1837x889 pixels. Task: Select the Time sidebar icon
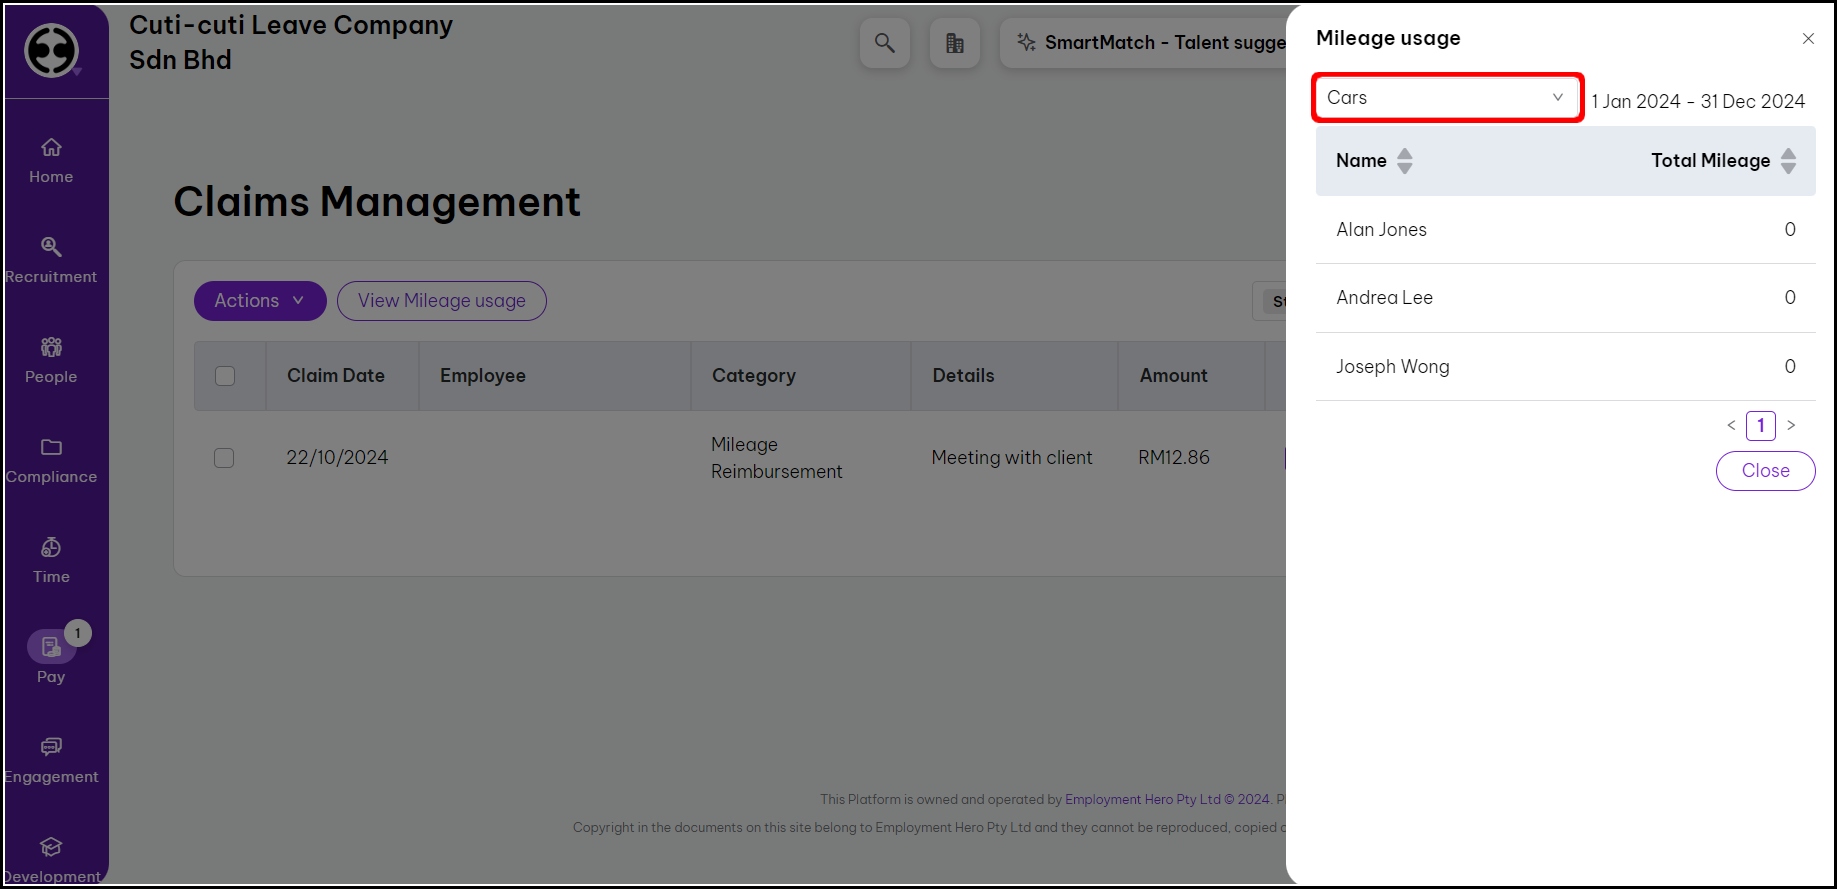click(51, 547)
